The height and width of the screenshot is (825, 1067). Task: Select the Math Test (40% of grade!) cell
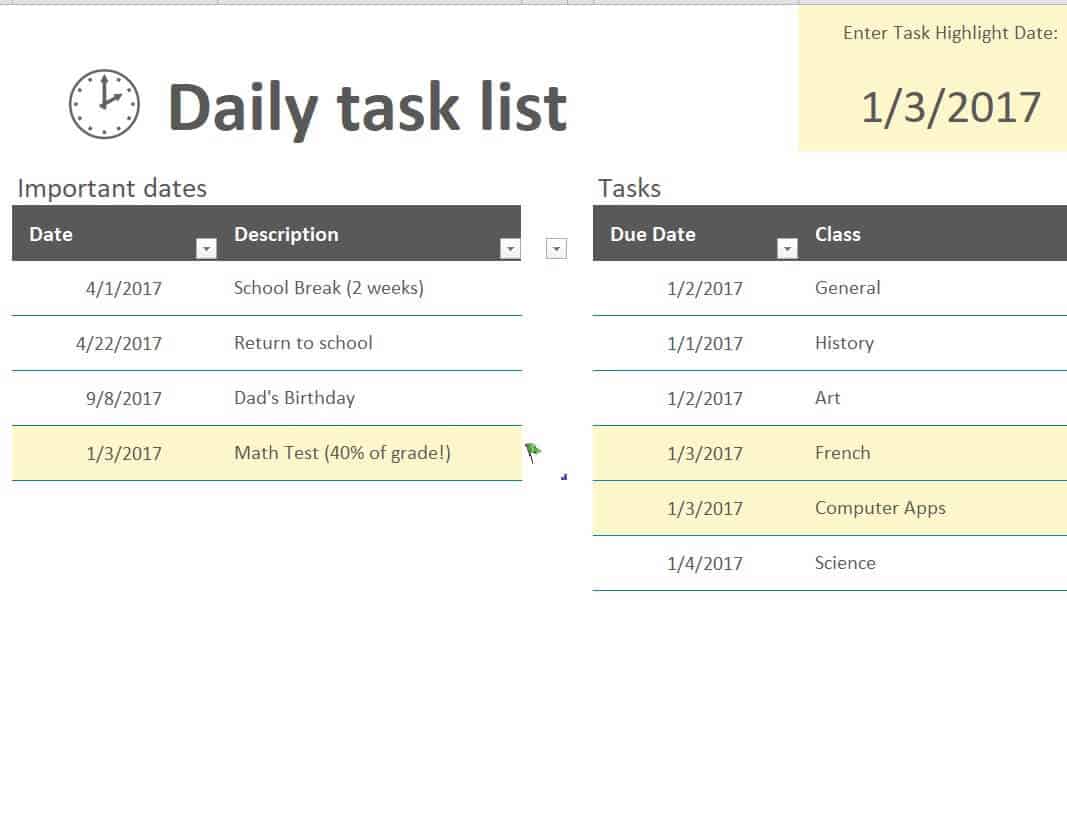(371, 453)
